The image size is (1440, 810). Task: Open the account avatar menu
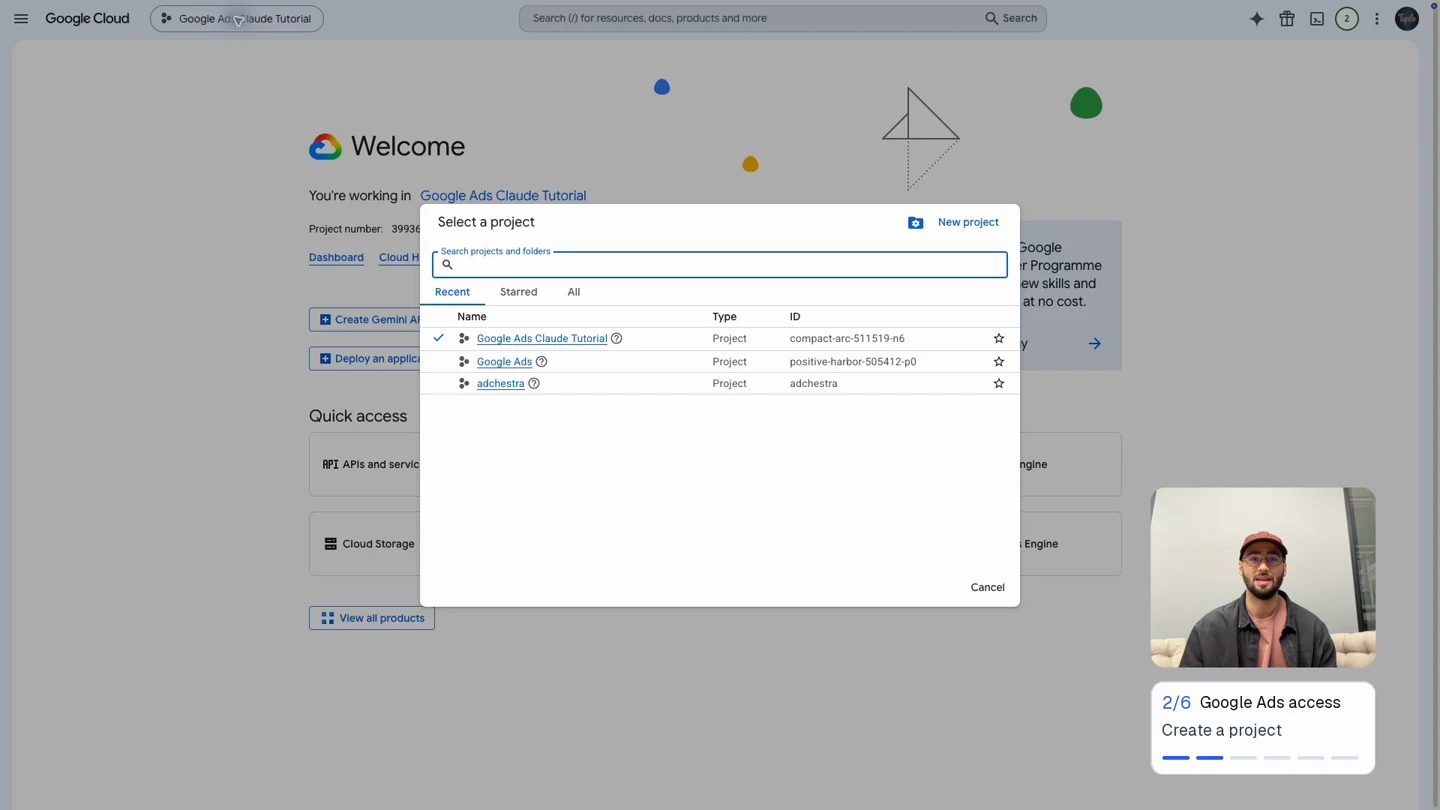pyautogui.click(x=1407, y=18)
